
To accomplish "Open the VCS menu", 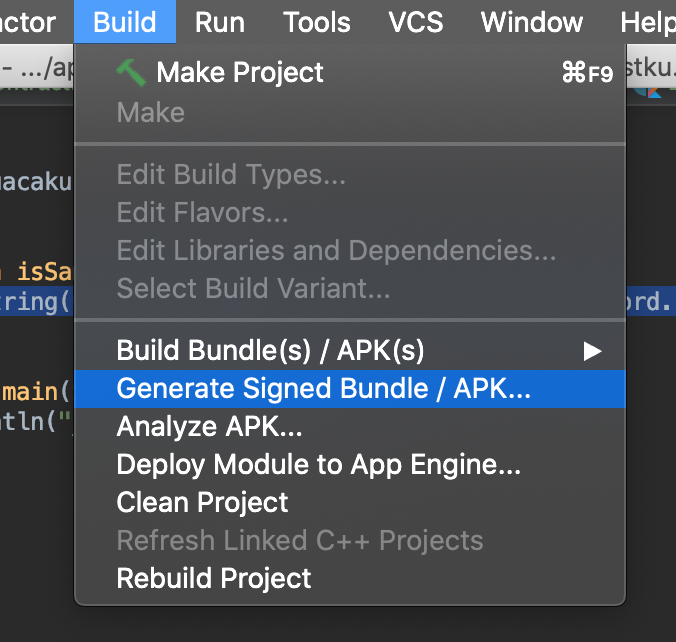I will 415,21.
